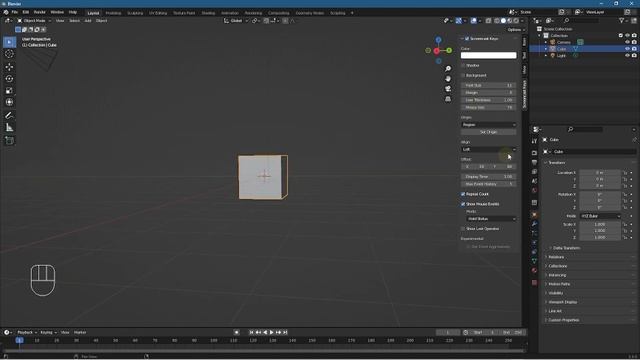Toggle the Screencast Keys enable checkbox
Viewport: 640px width, 360px height.
pos(467,38)
